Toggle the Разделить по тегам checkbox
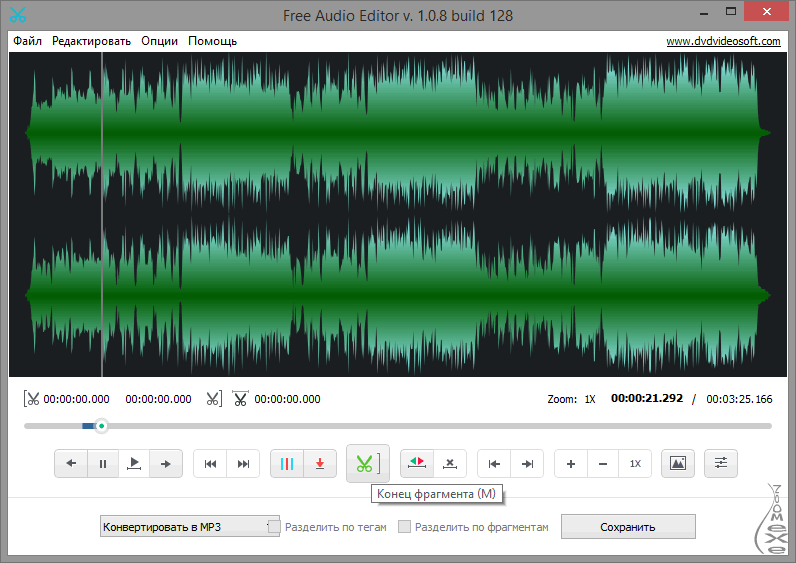 tap(274, 527)
